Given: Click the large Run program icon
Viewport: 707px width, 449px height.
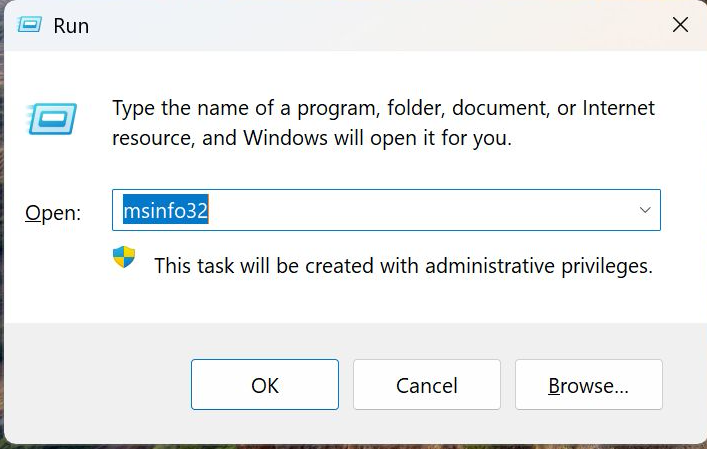Looking at the screenshot, I should coord(48,119).
